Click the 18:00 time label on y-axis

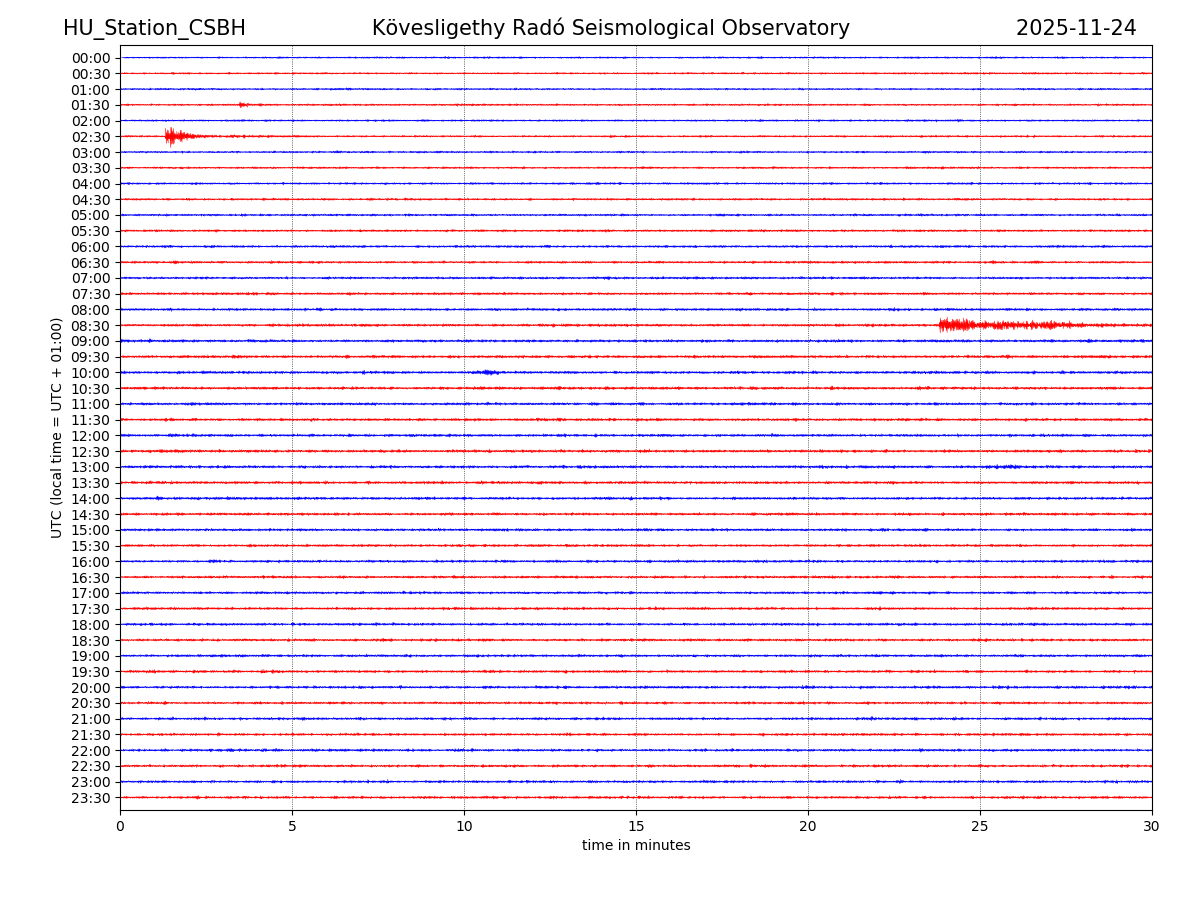point(91,625)
